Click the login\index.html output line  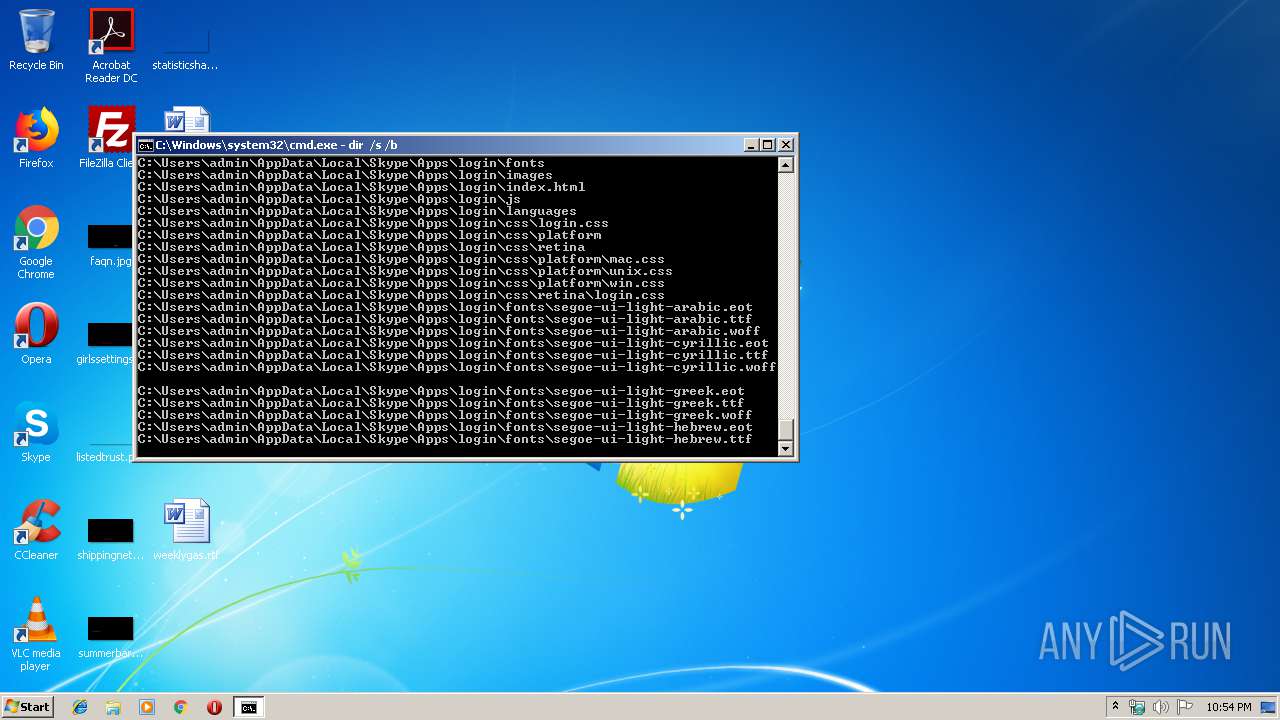(361, 187)
